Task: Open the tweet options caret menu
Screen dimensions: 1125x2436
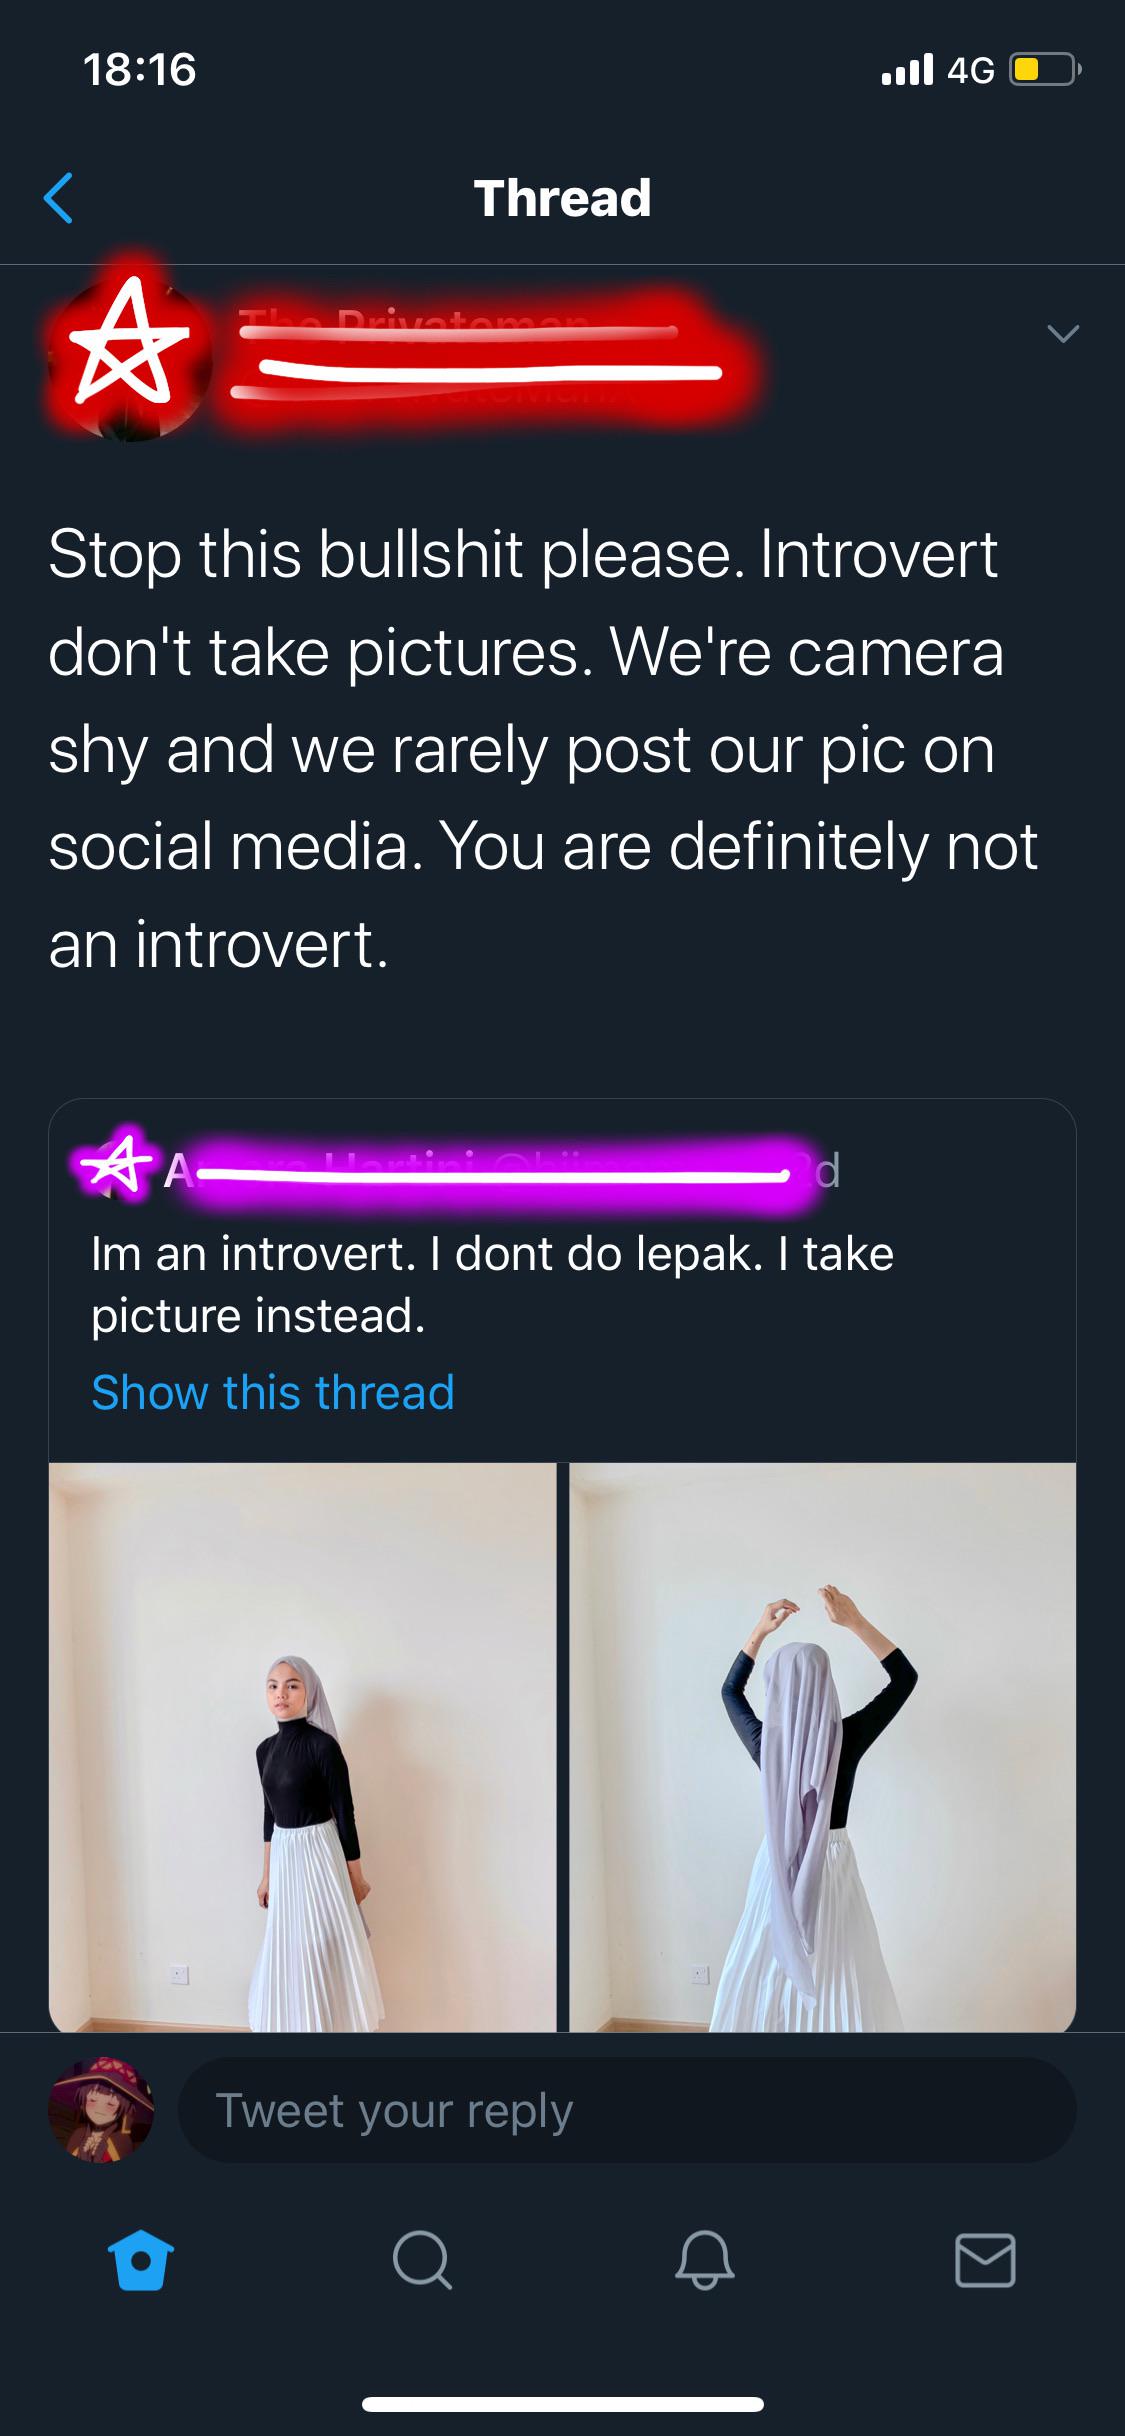Action: pyautogui.click(x=1064, y=334)
